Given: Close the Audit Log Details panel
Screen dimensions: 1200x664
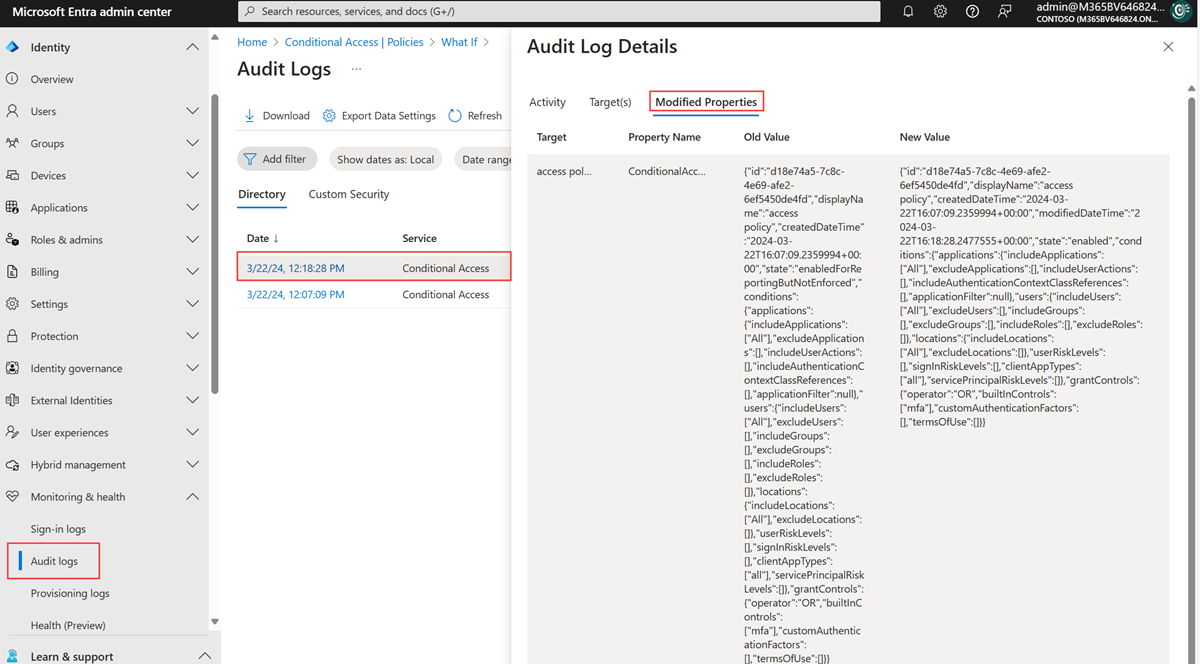Looking at the screenshot, I should coord(1168,47).
